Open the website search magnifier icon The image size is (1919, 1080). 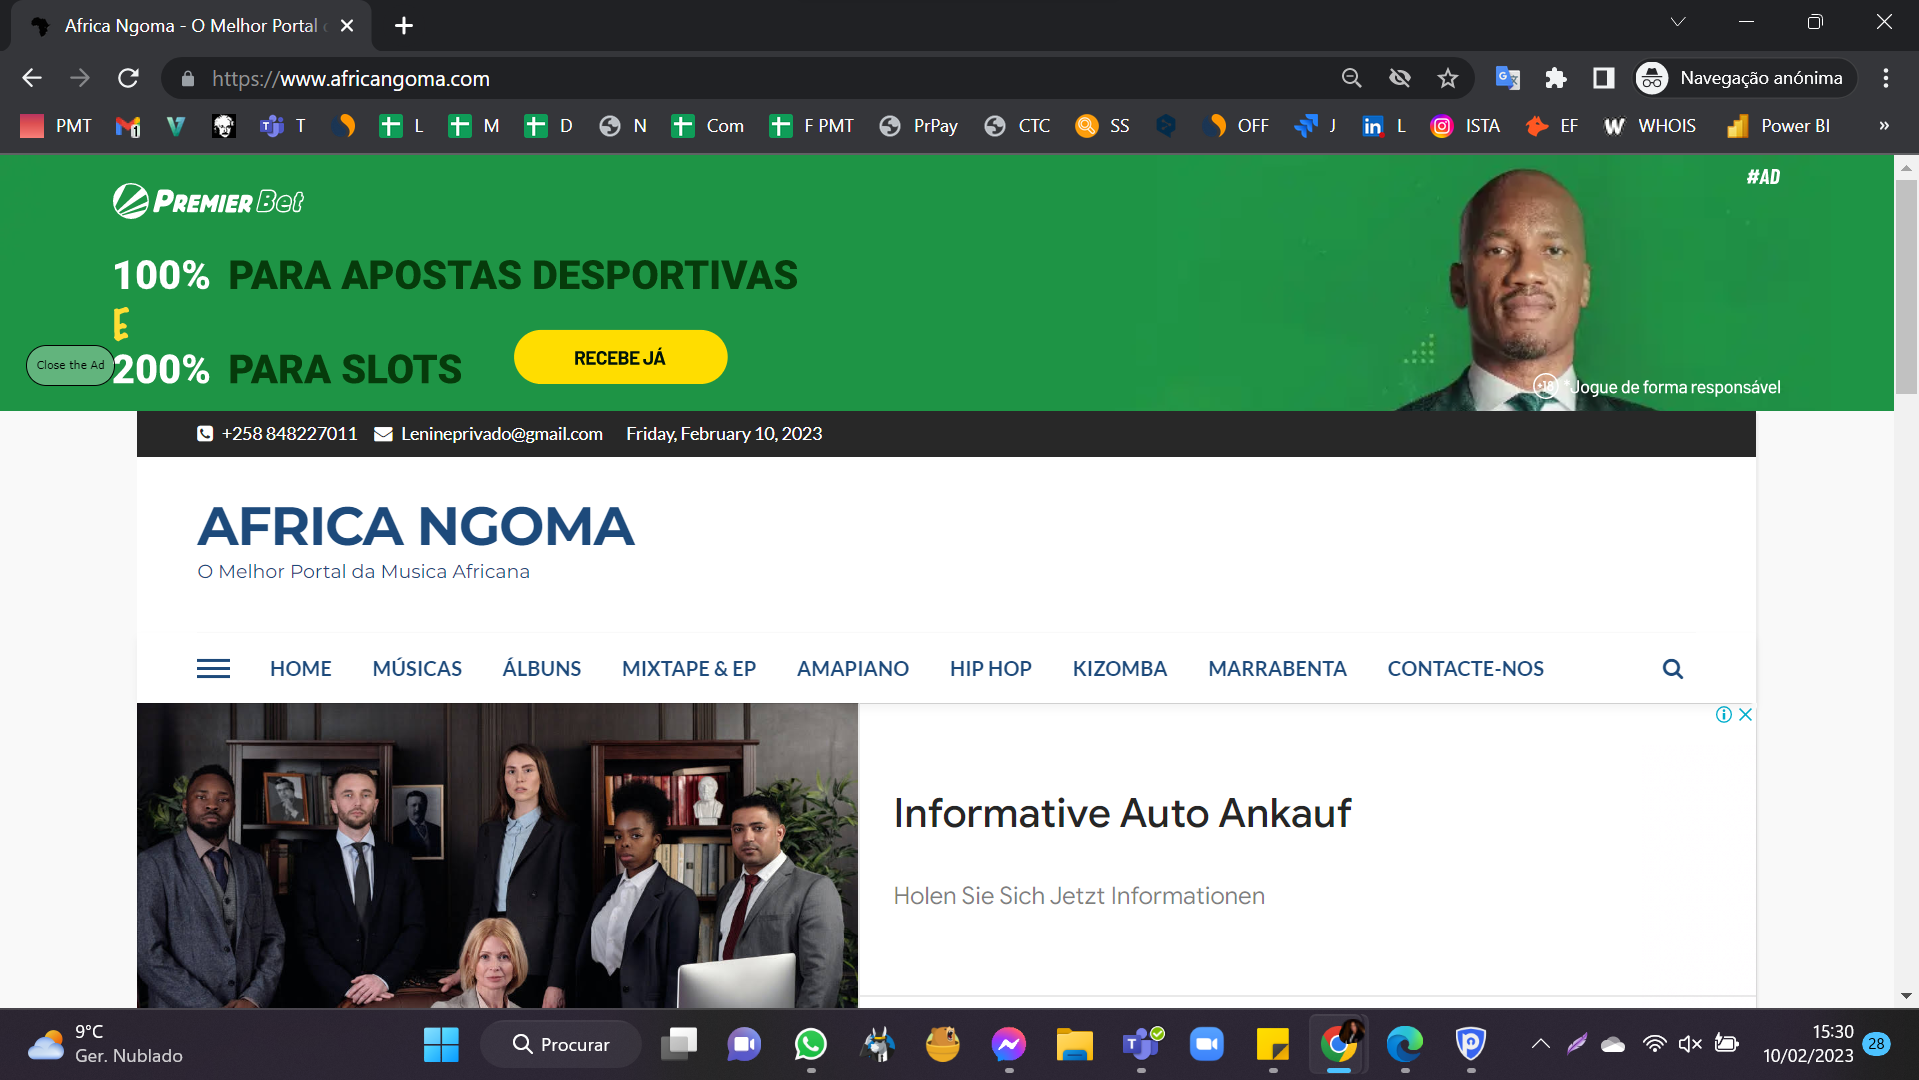click(1672, 669)
